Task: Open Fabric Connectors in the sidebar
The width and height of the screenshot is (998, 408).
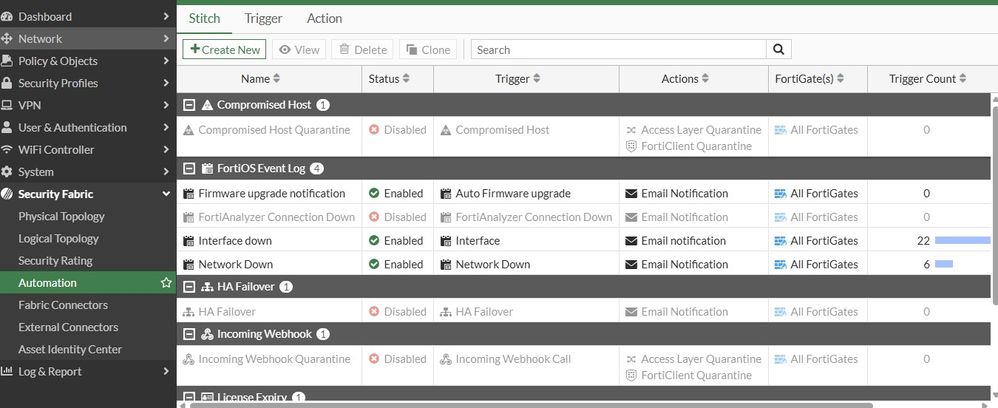Action: [63, 305]
